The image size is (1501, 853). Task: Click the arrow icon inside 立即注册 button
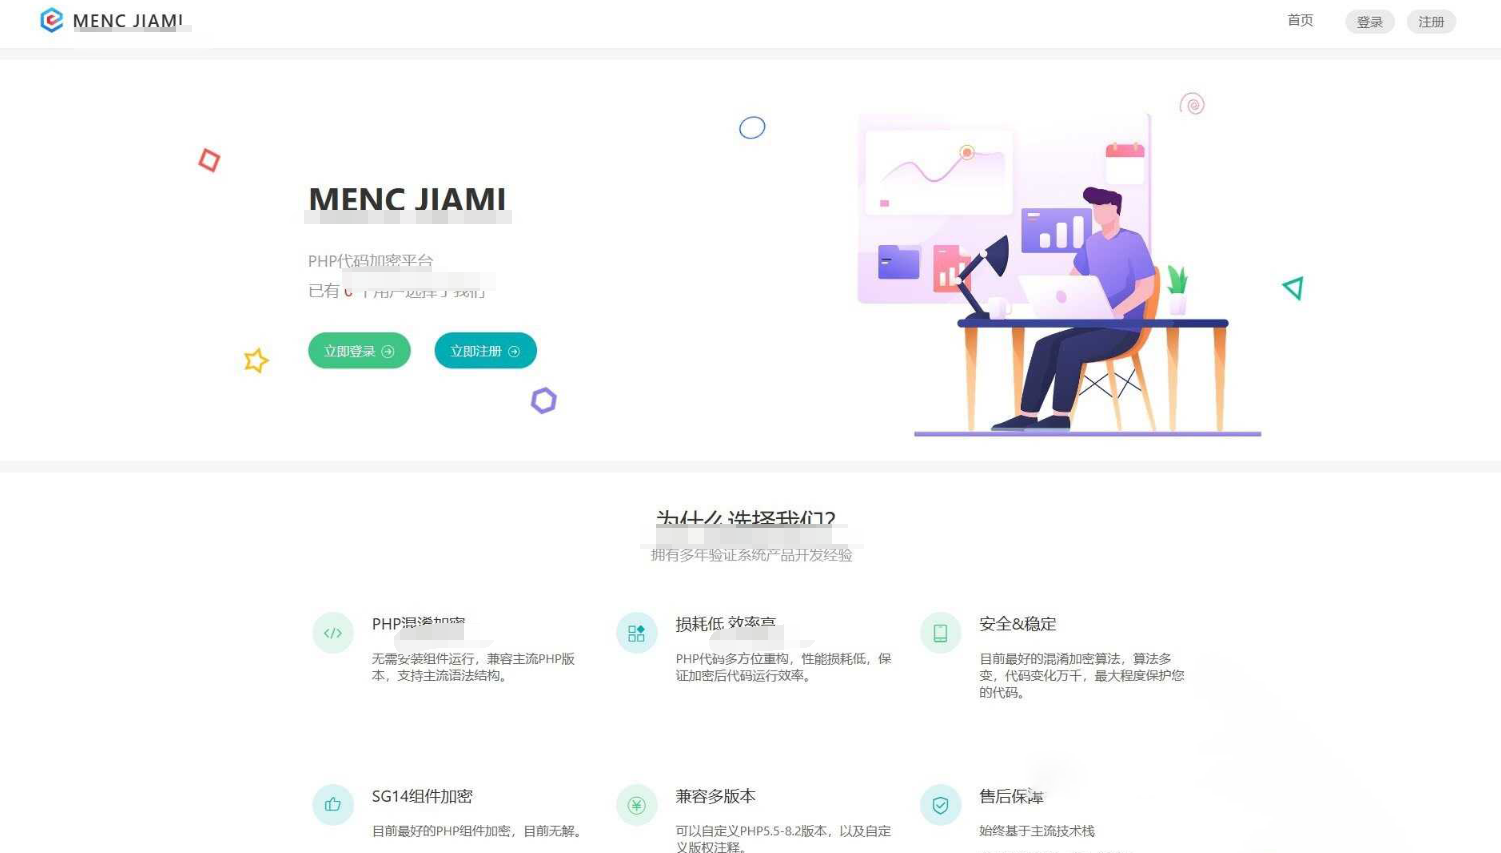pos(513,350)
